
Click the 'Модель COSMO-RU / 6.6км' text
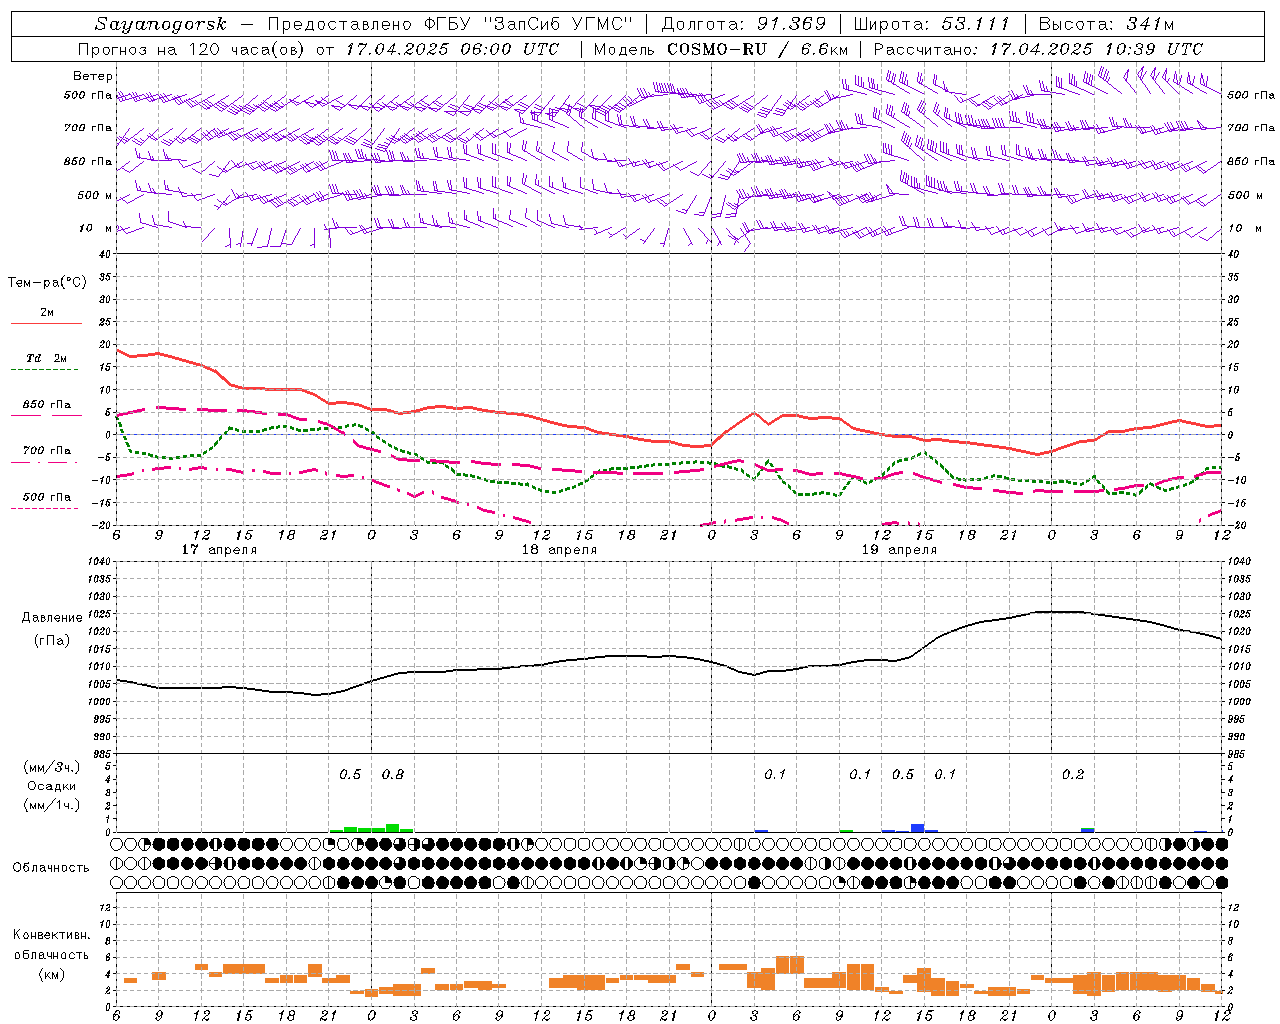coord(721,49)
